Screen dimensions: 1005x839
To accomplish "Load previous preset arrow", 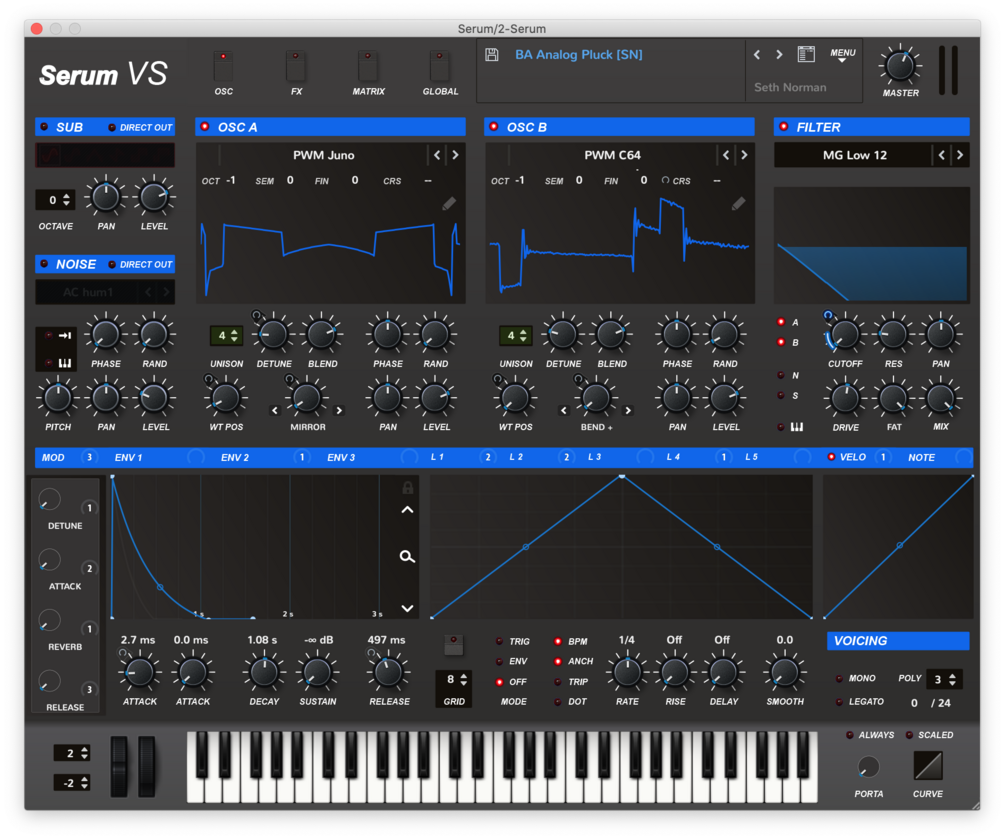I will click(x=757, y=54).
